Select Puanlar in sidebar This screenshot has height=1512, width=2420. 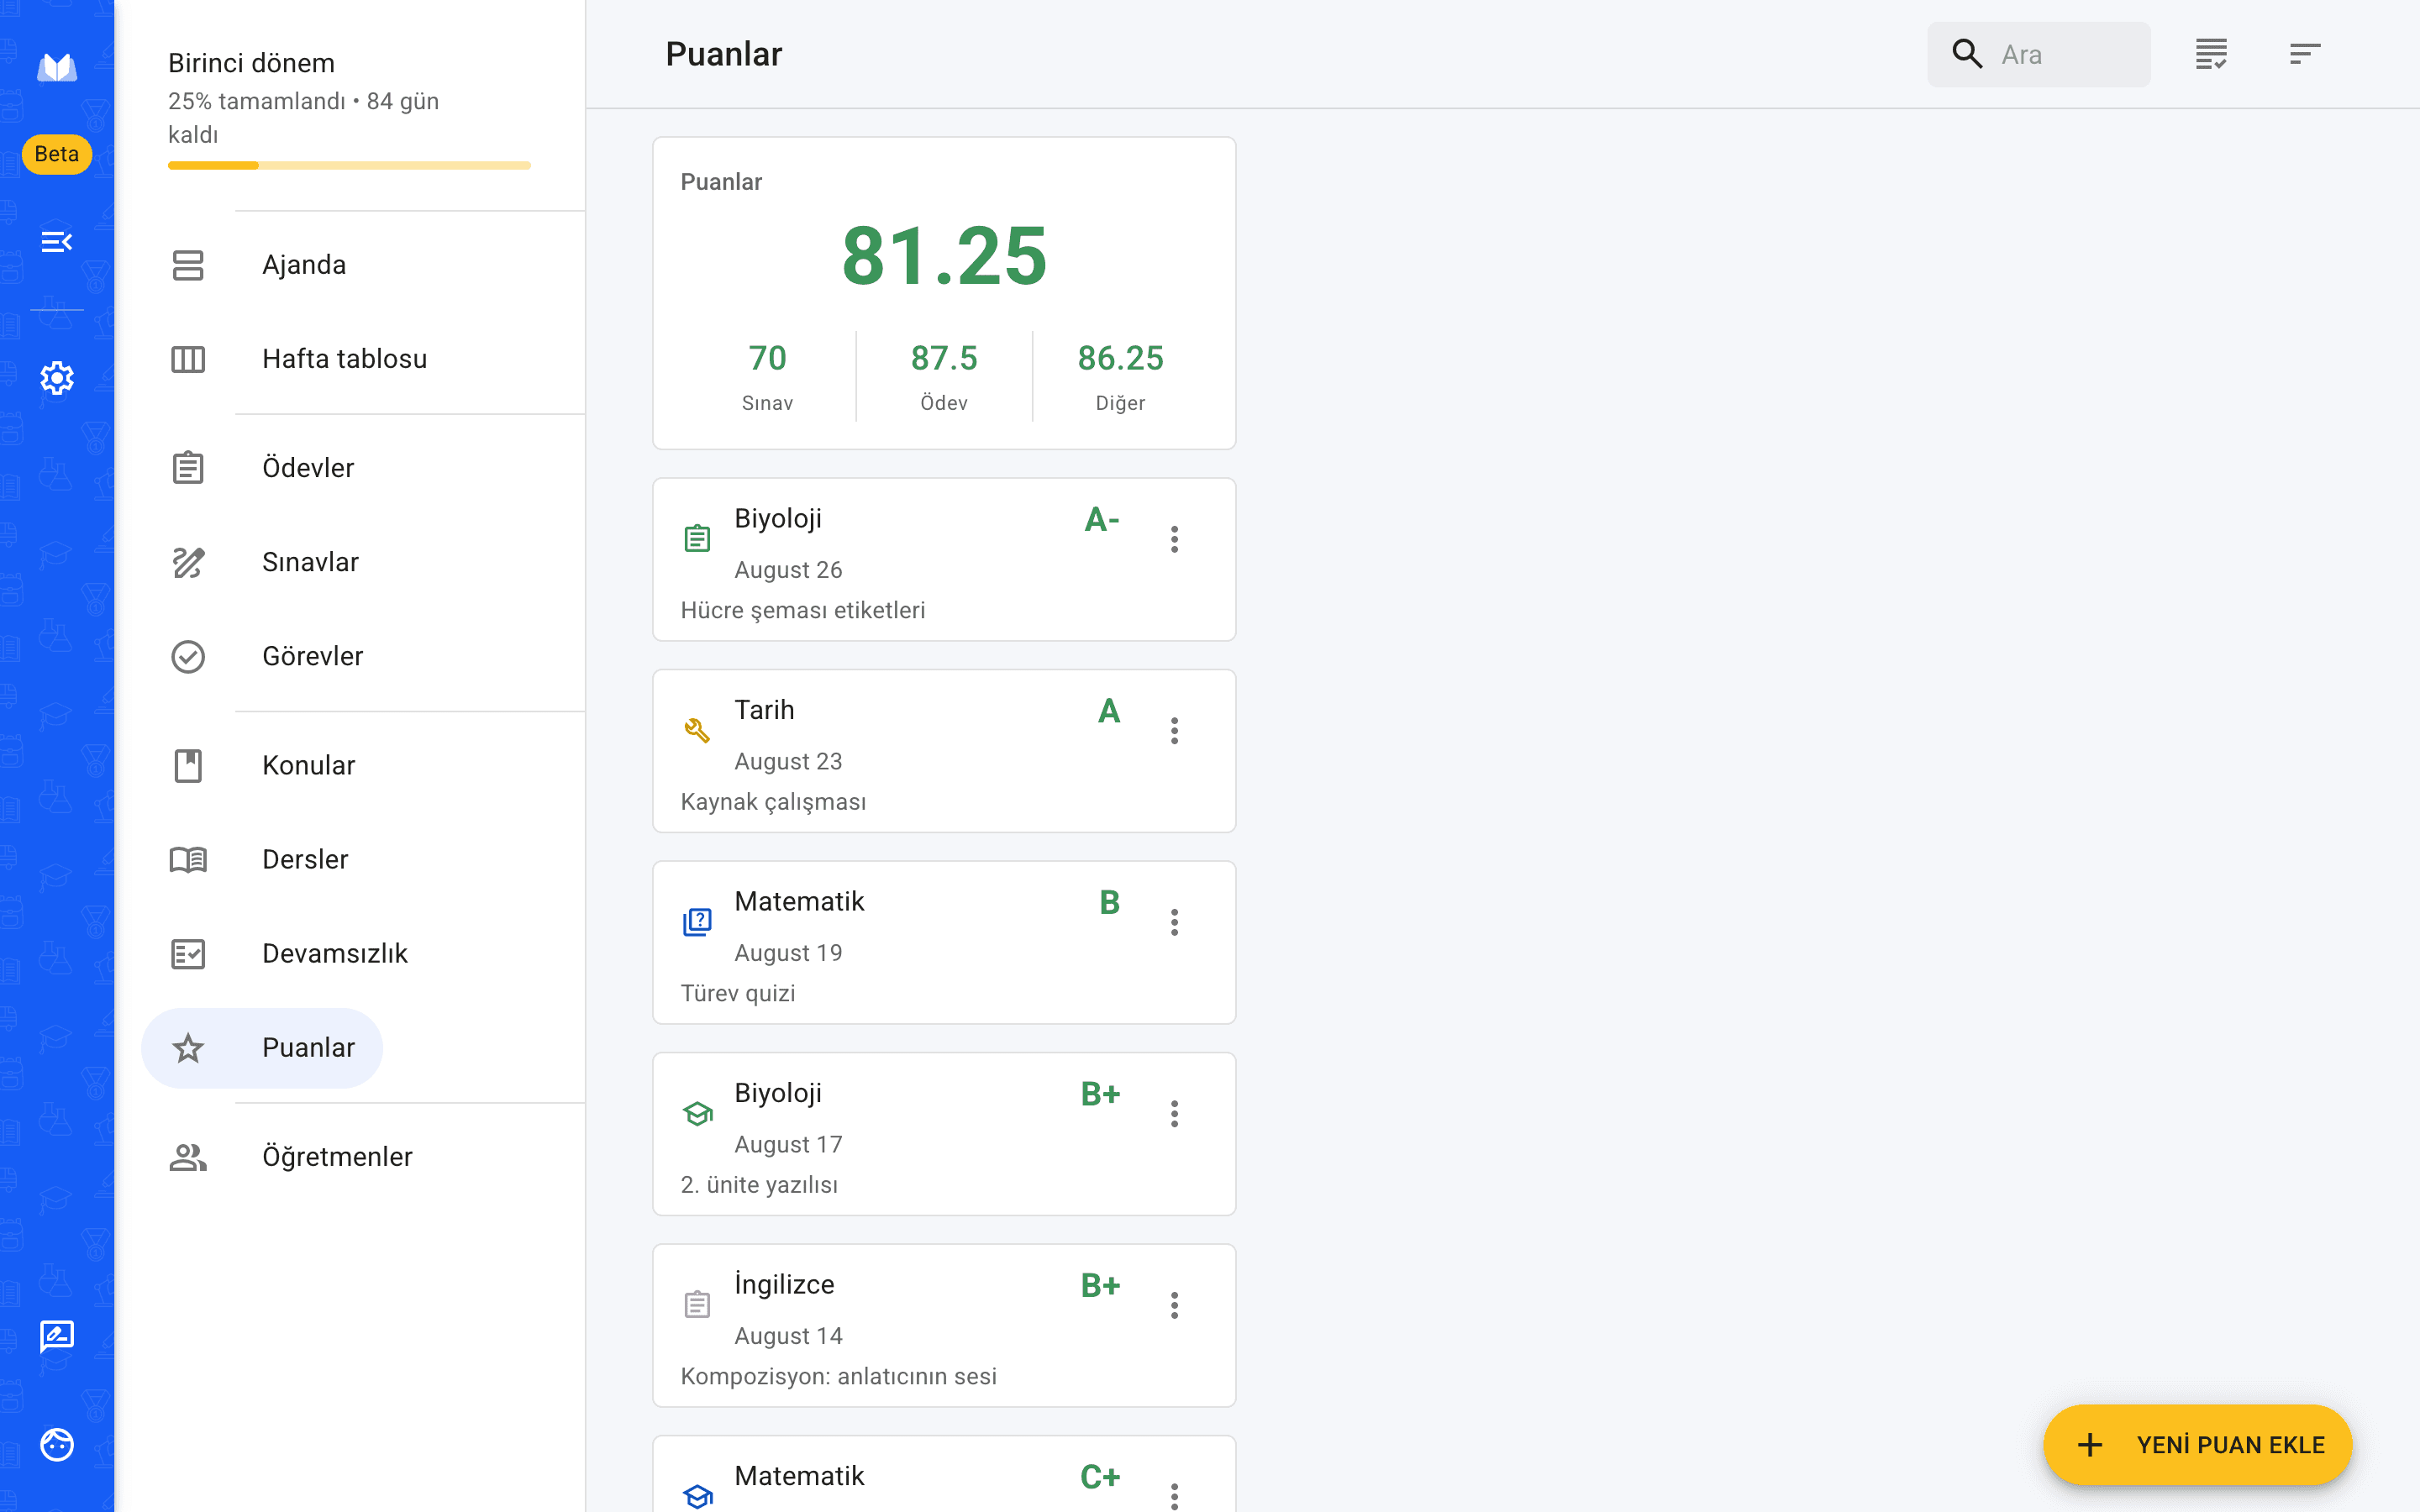(262, 1048)
